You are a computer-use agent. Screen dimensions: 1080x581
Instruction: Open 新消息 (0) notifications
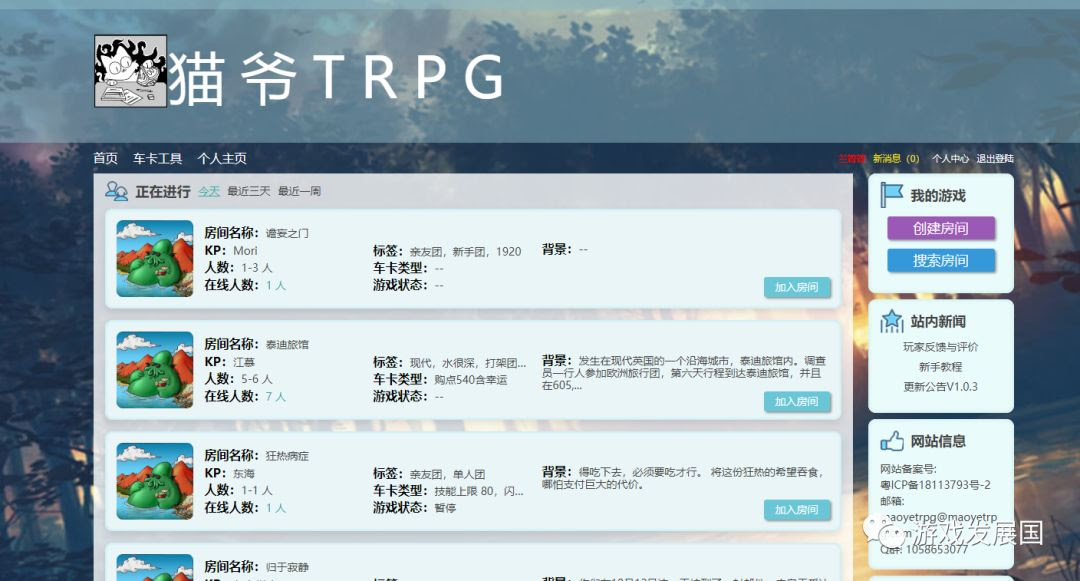click(x=896, y=158)
